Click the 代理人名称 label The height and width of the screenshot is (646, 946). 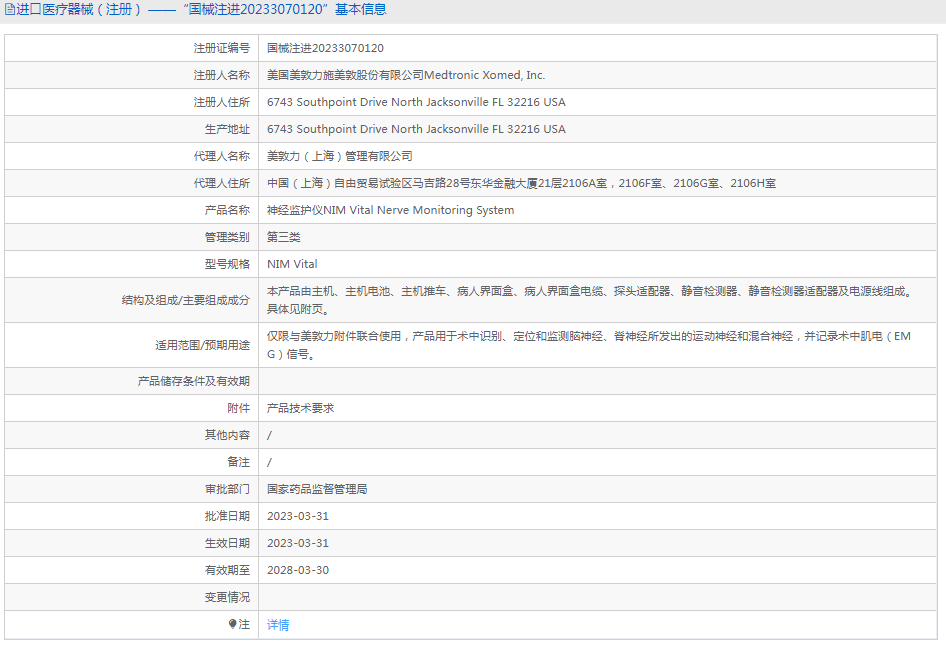pos(221,156)
